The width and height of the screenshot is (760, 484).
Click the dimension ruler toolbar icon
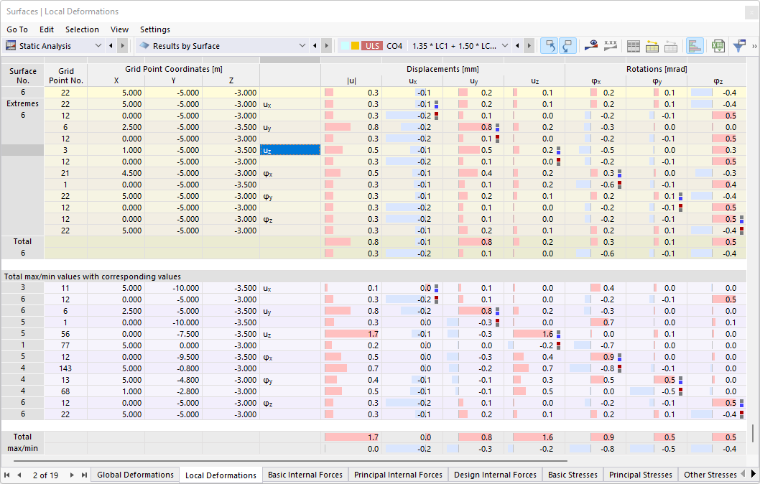click(x=610, y=46)
